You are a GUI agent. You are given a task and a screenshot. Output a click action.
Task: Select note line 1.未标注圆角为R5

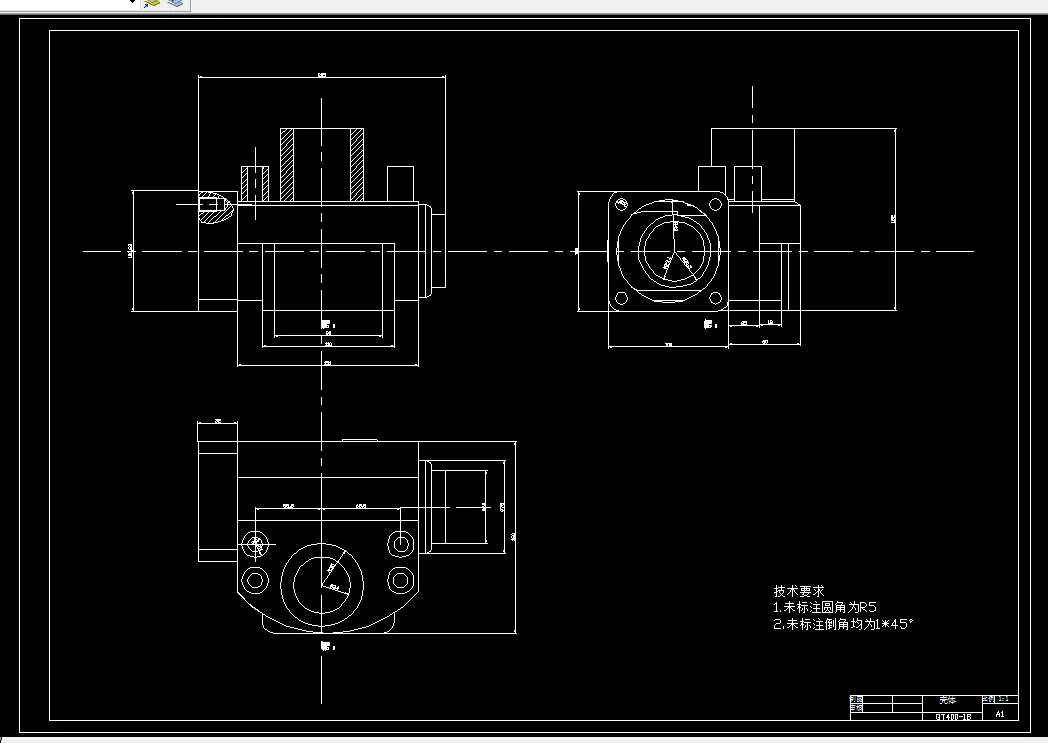pos(824,607)
